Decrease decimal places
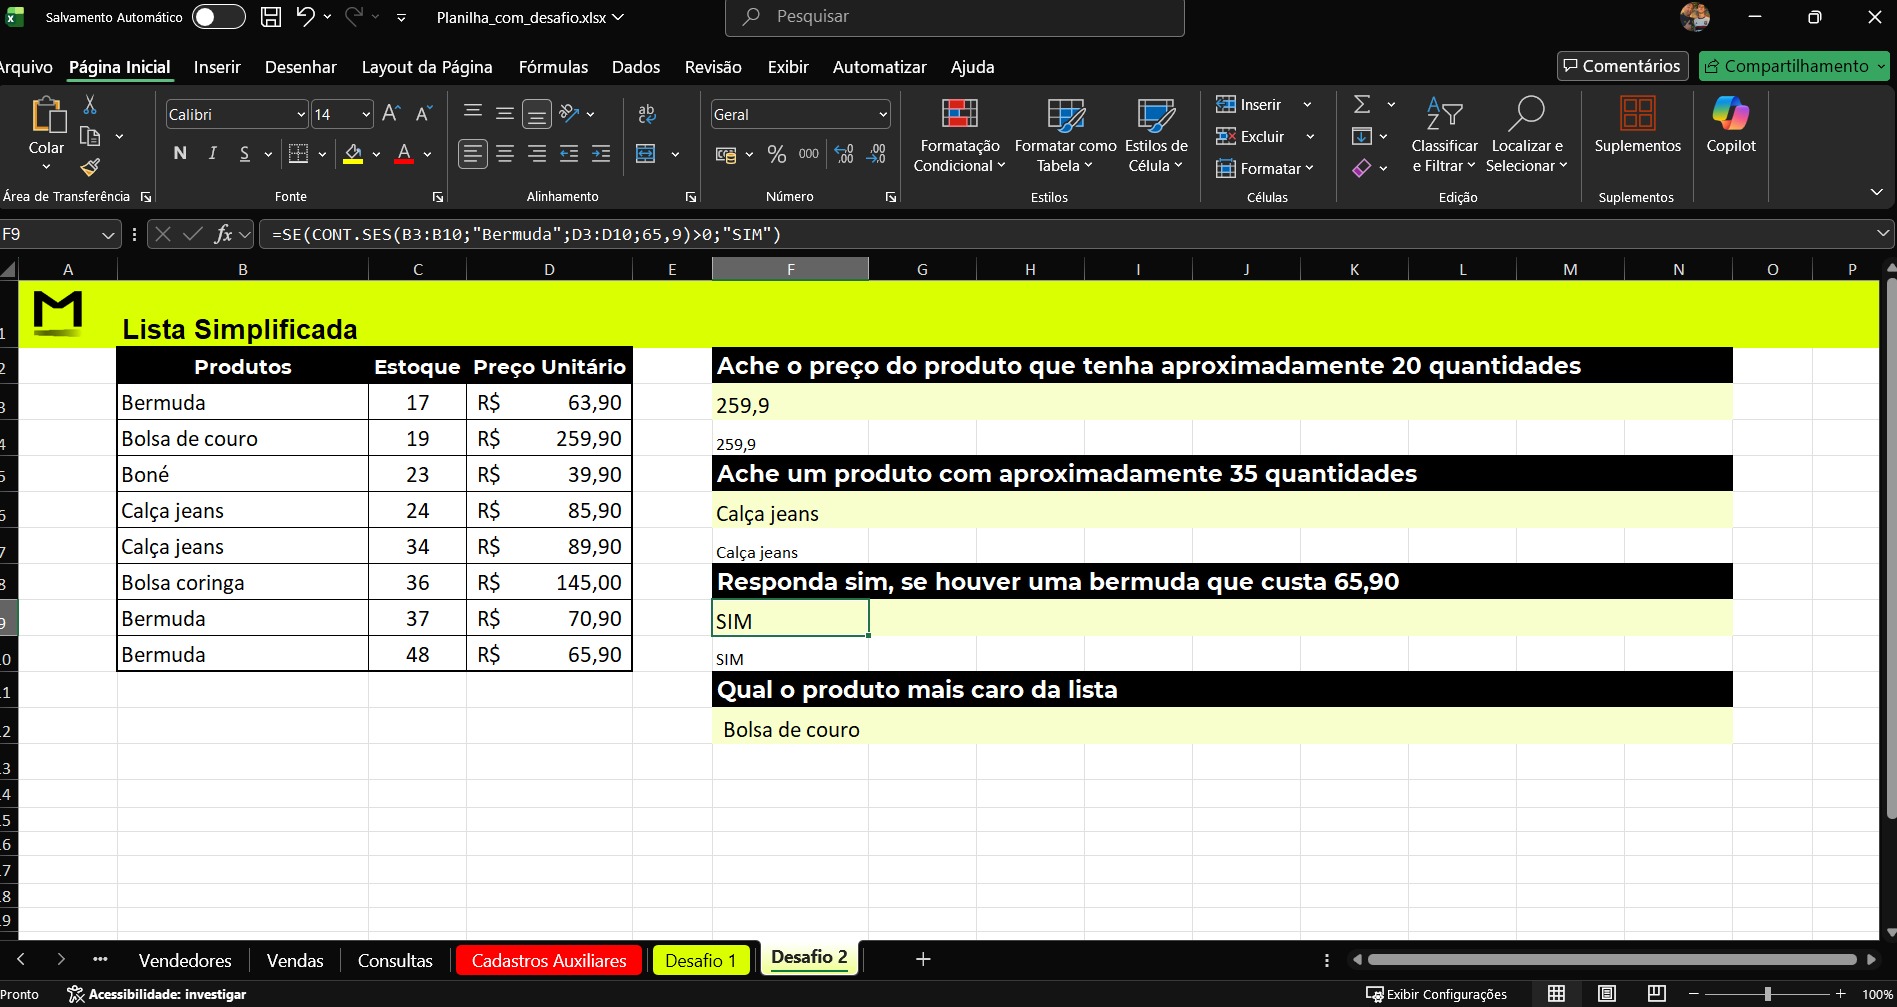The width and height of the screenshot is (1897, 1007). coord(876,154)
